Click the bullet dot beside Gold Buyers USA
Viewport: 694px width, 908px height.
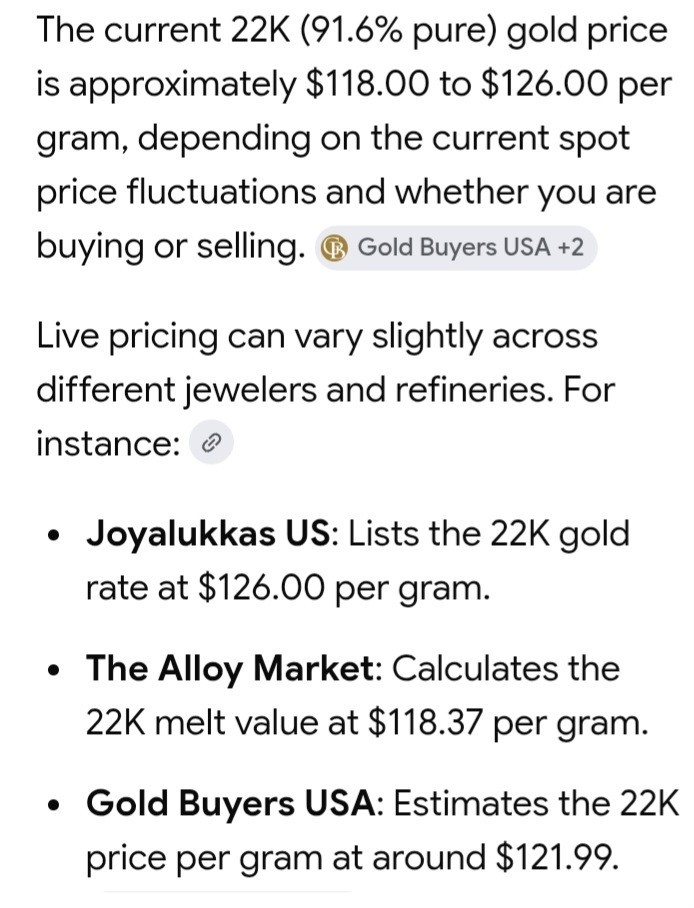coord(55,806)
